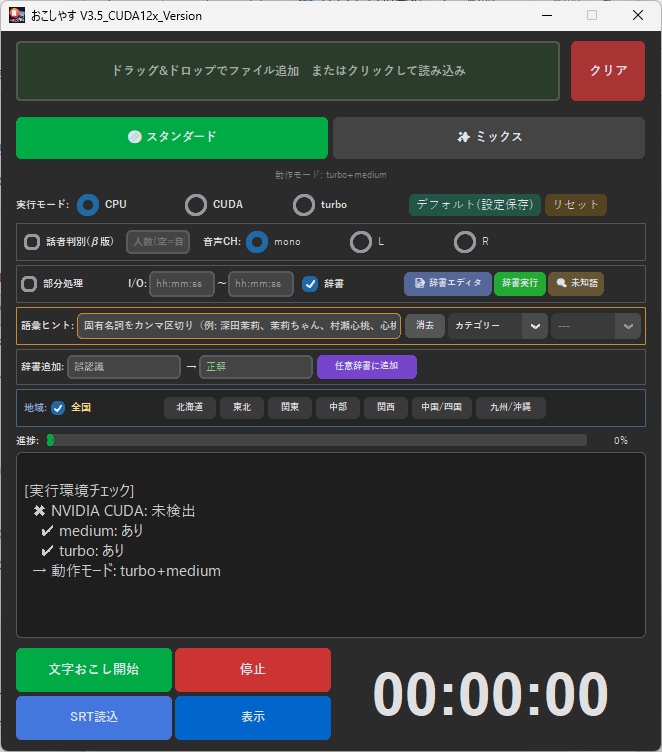Close the おこしやす window

[638, 15]
